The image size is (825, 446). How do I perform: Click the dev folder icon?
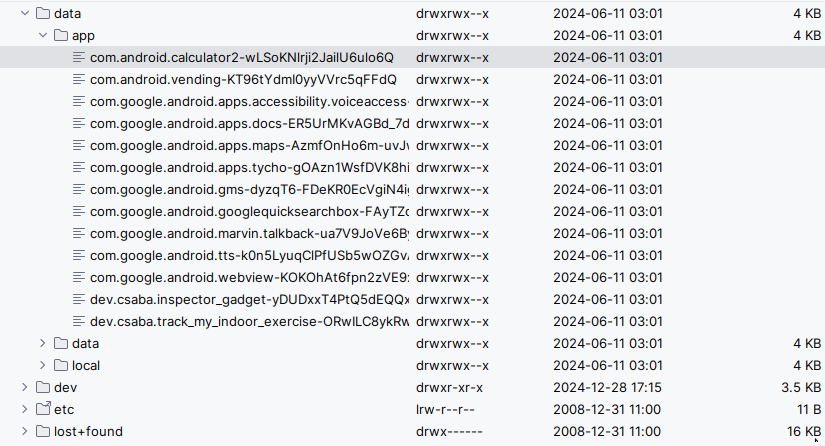(x=43, y=388)
